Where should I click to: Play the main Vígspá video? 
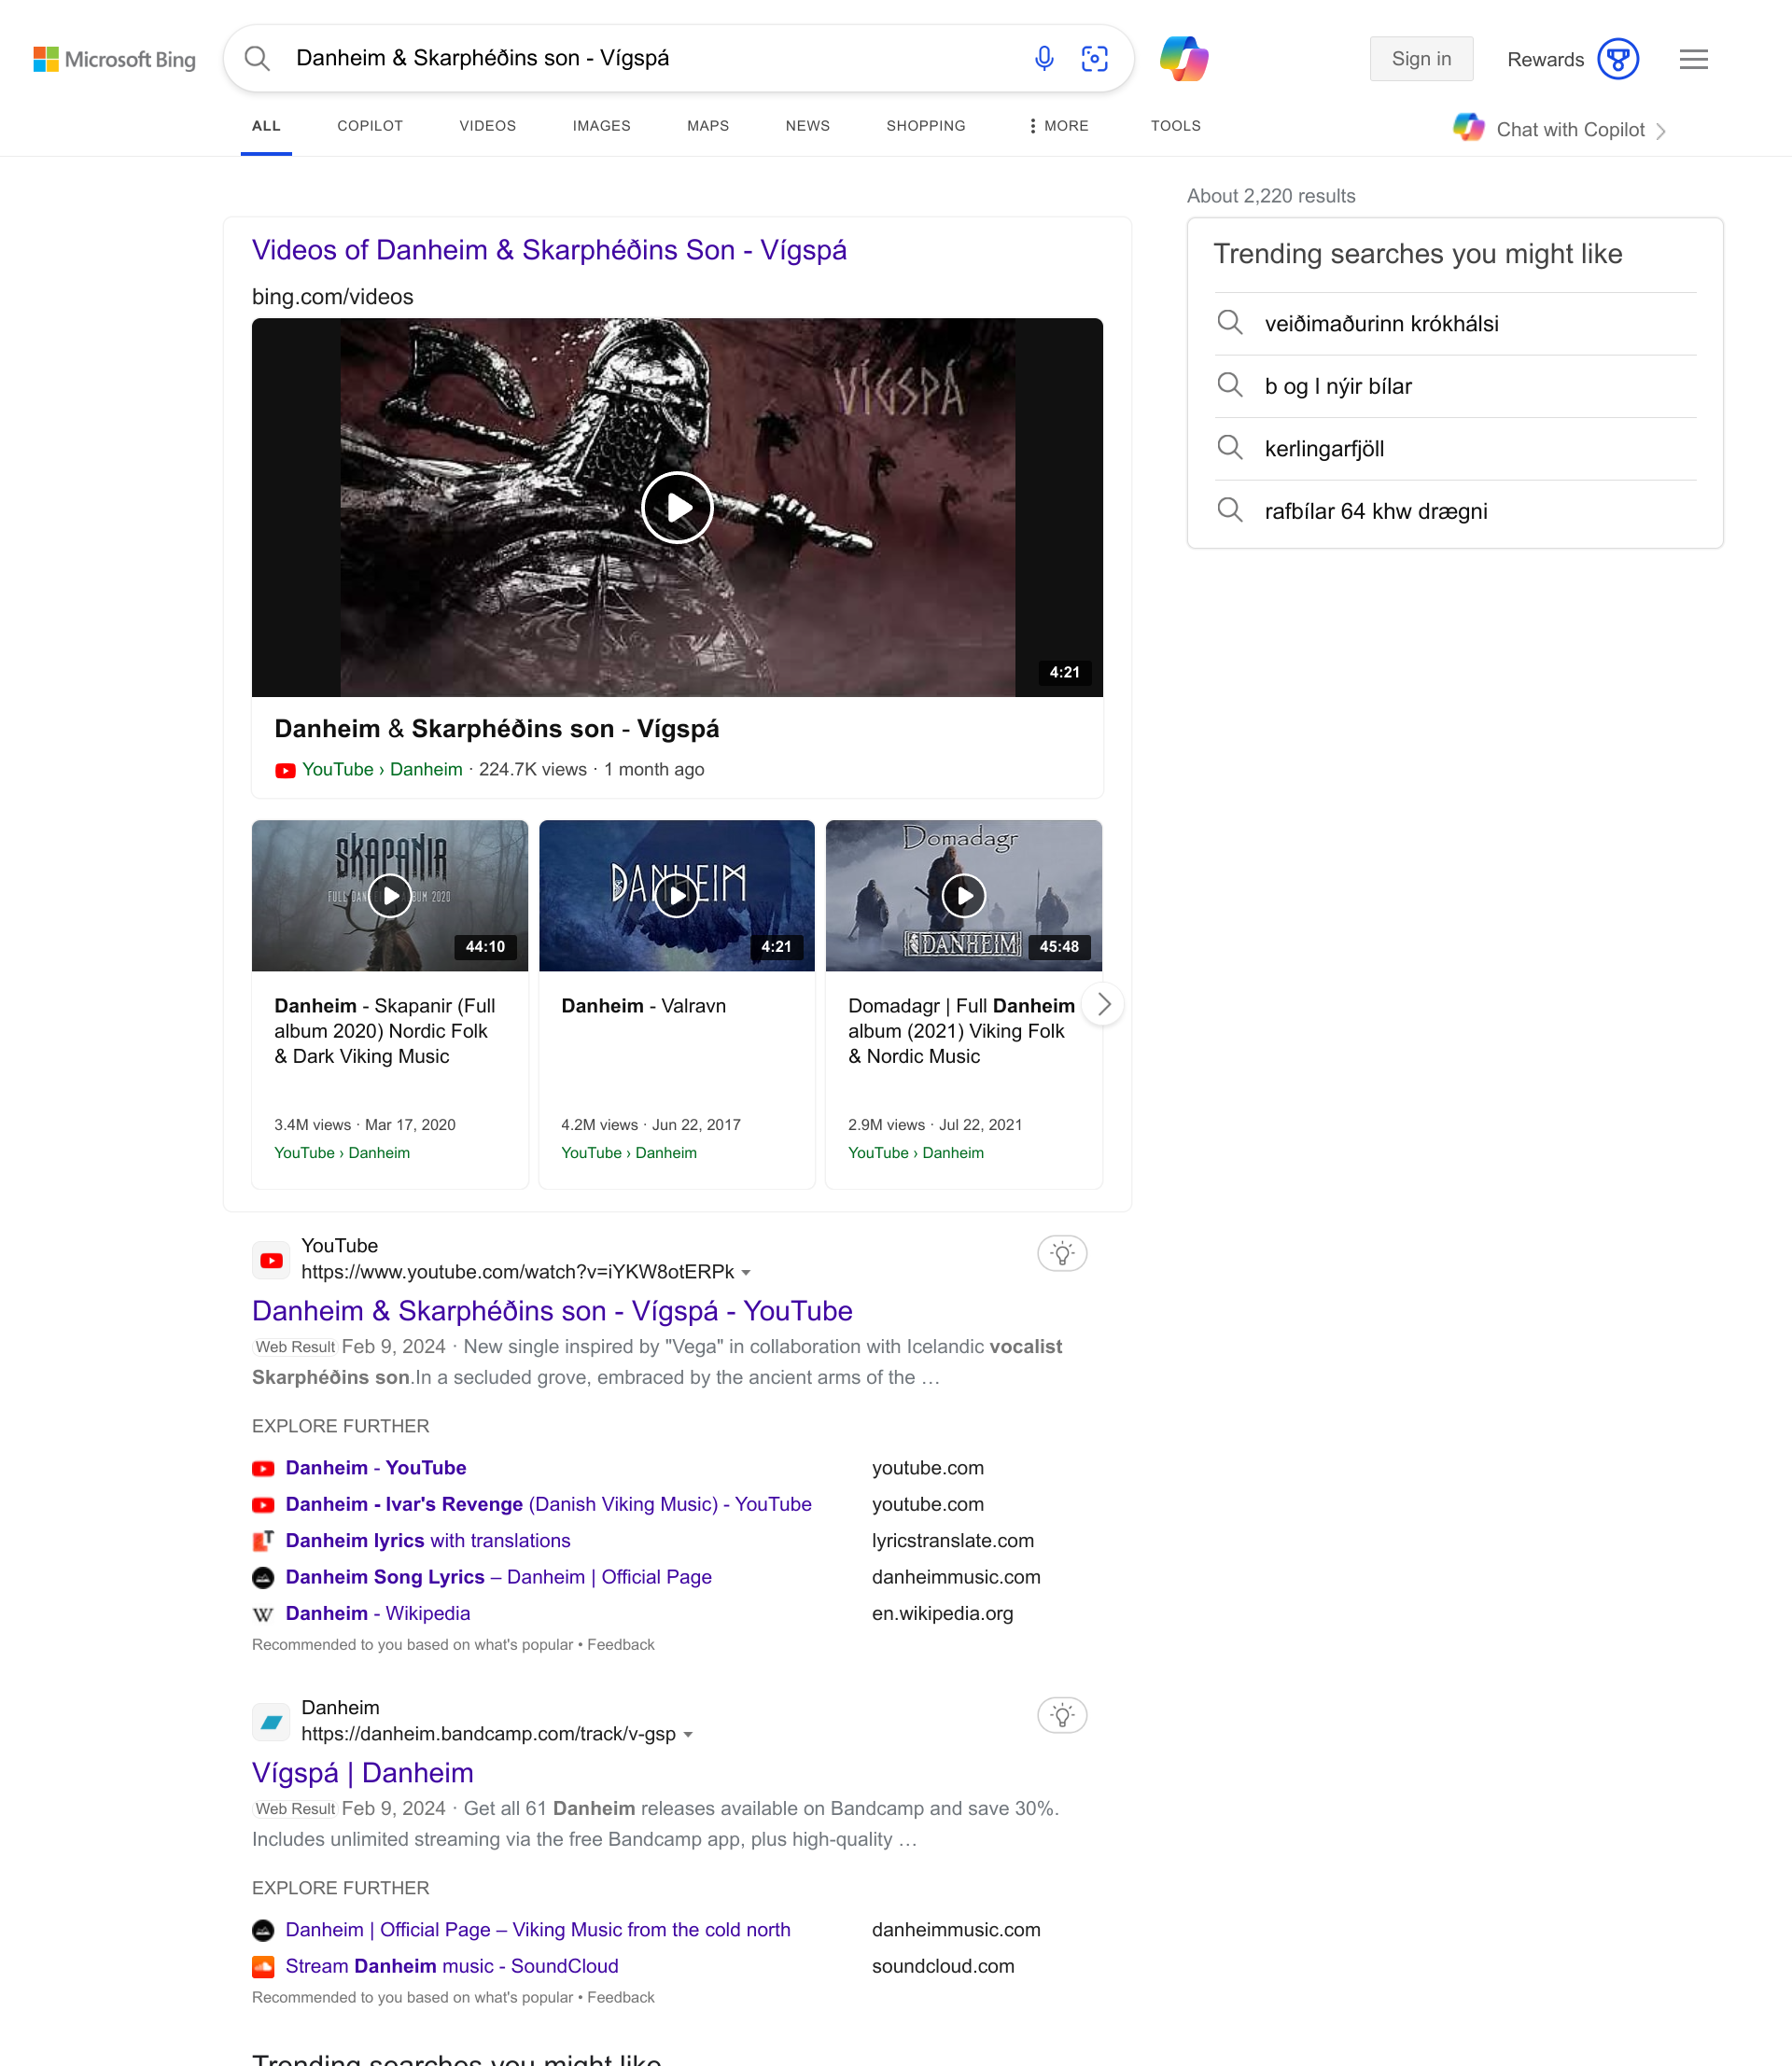coord(677,508)
